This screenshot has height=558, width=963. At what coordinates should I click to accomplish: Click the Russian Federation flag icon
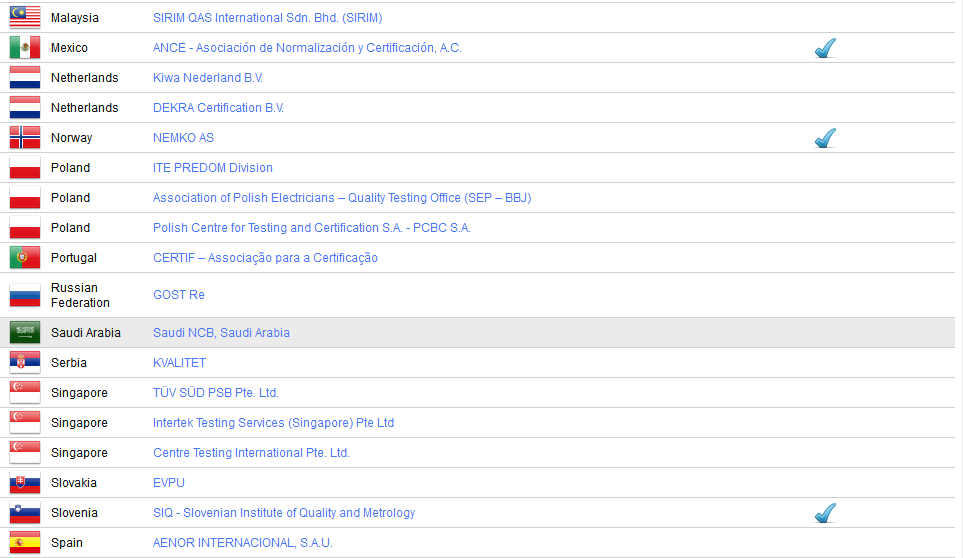coord(25,295)
